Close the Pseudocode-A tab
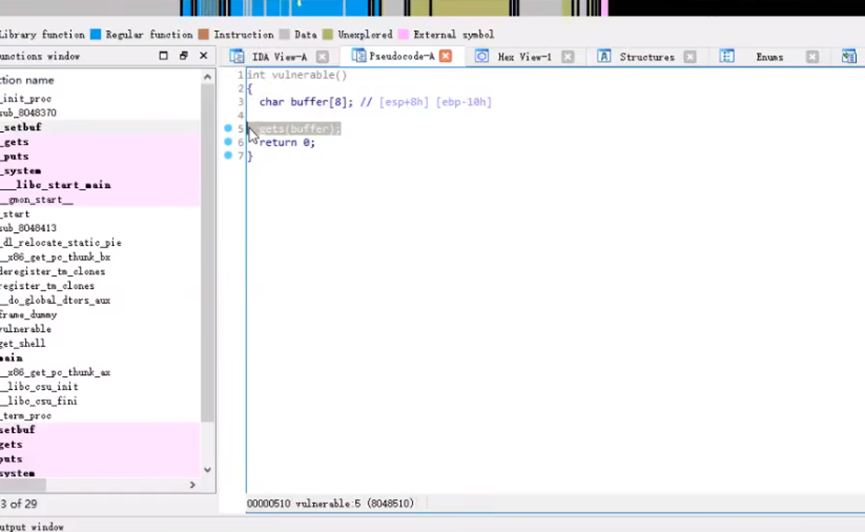 (446, 57)
